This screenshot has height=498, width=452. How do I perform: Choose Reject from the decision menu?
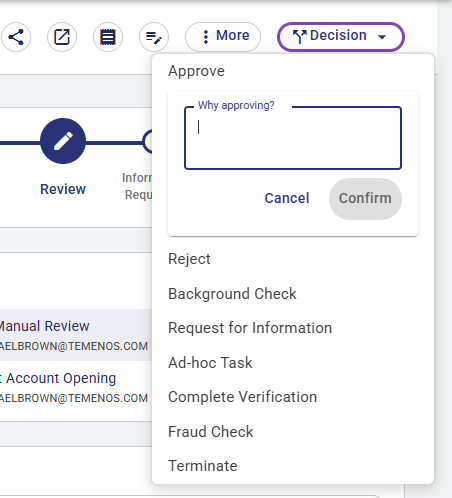[293, 259]
